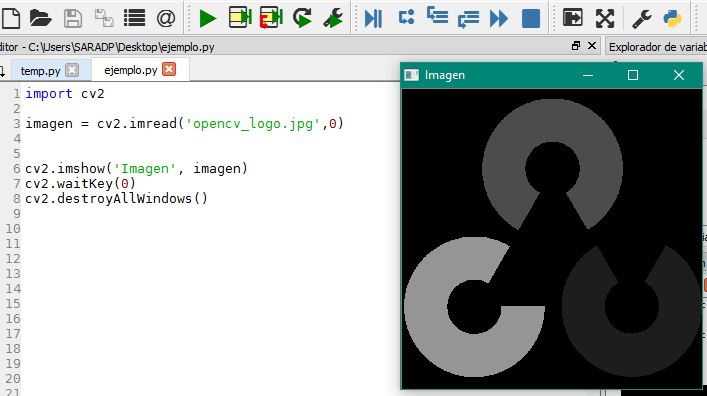
Task: Run the current line in the debugger
Action: (x=406, y=18)
